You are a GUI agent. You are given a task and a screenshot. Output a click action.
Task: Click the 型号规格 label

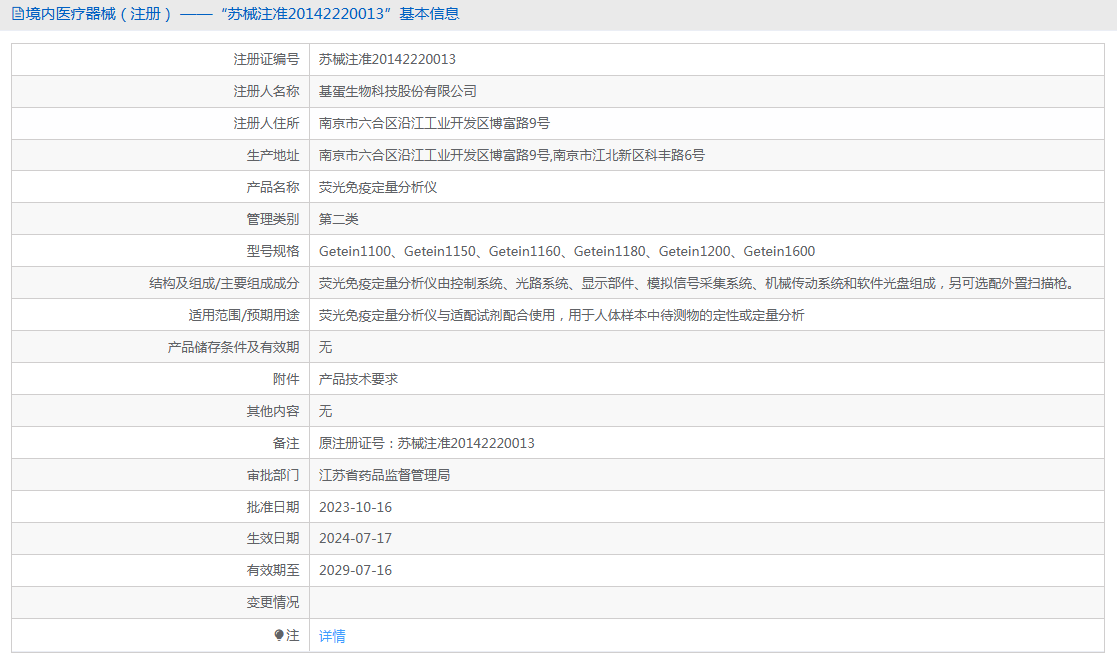point(273,251)
